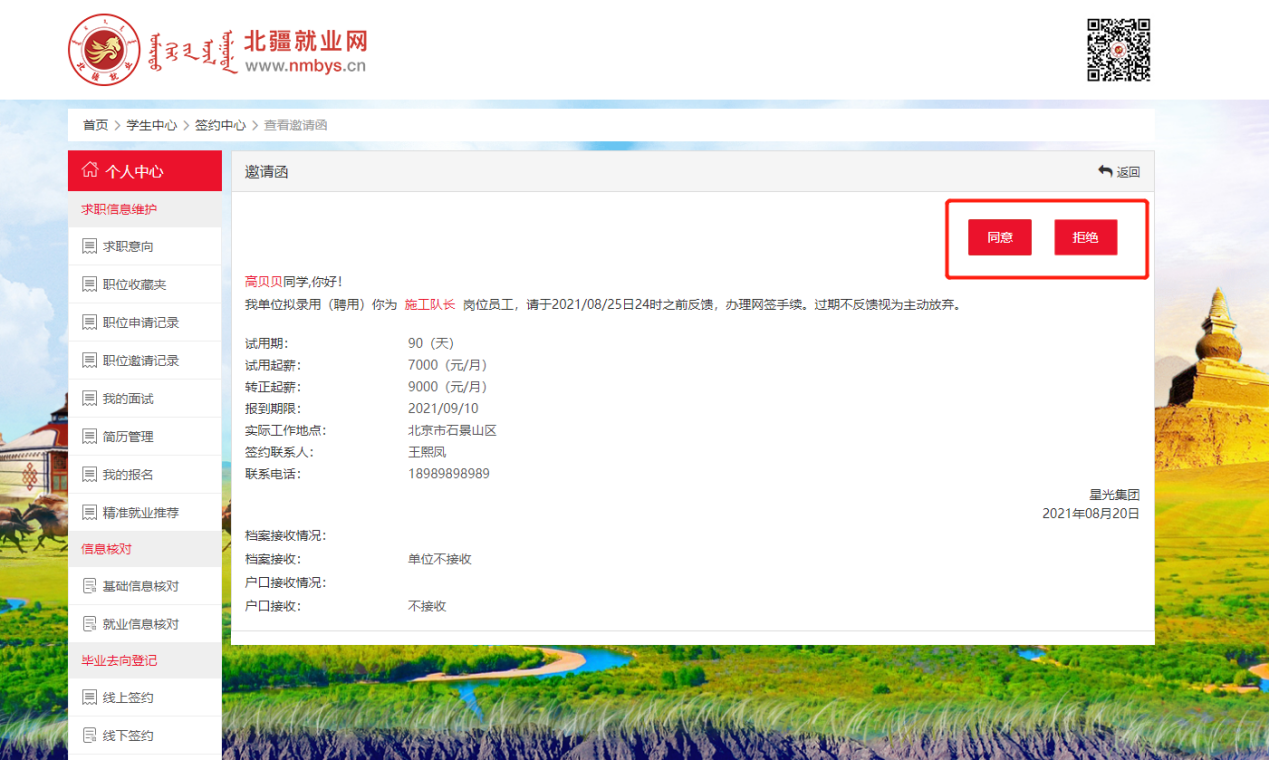
Task: Click the QR code image
Action: pyautogui.click(x=1118, y=50)
